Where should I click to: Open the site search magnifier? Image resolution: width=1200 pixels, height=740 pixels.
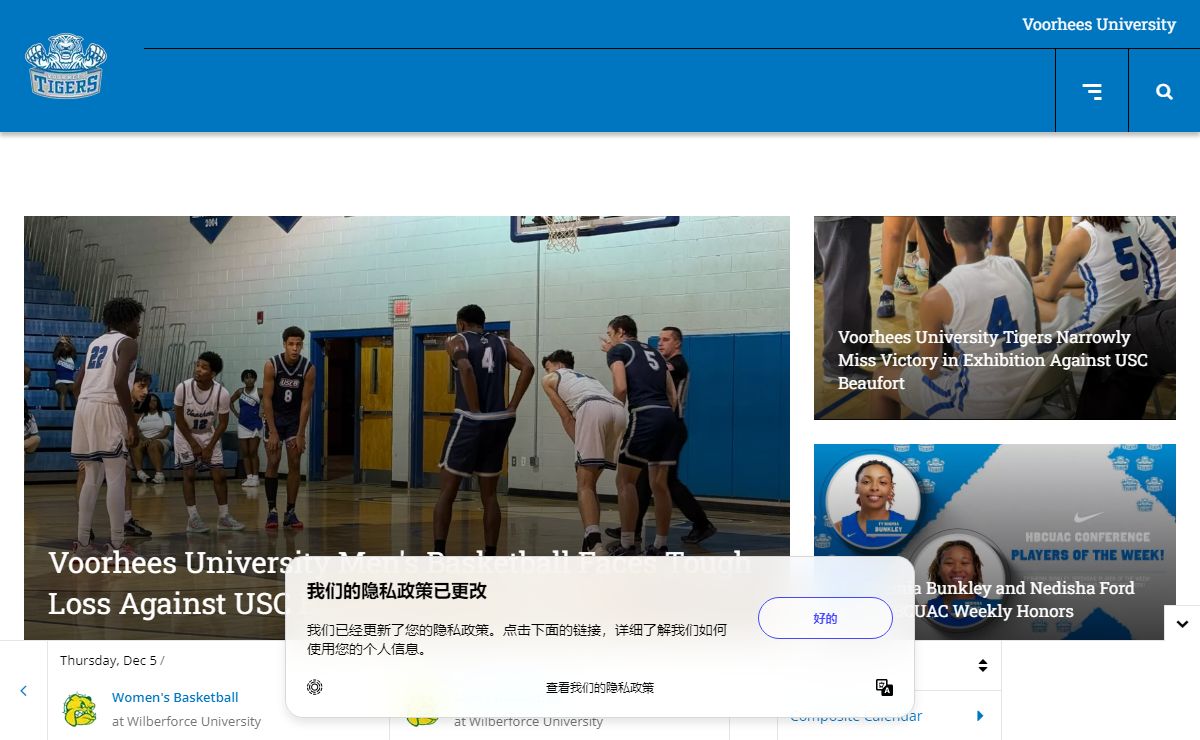coord(1164,91)
